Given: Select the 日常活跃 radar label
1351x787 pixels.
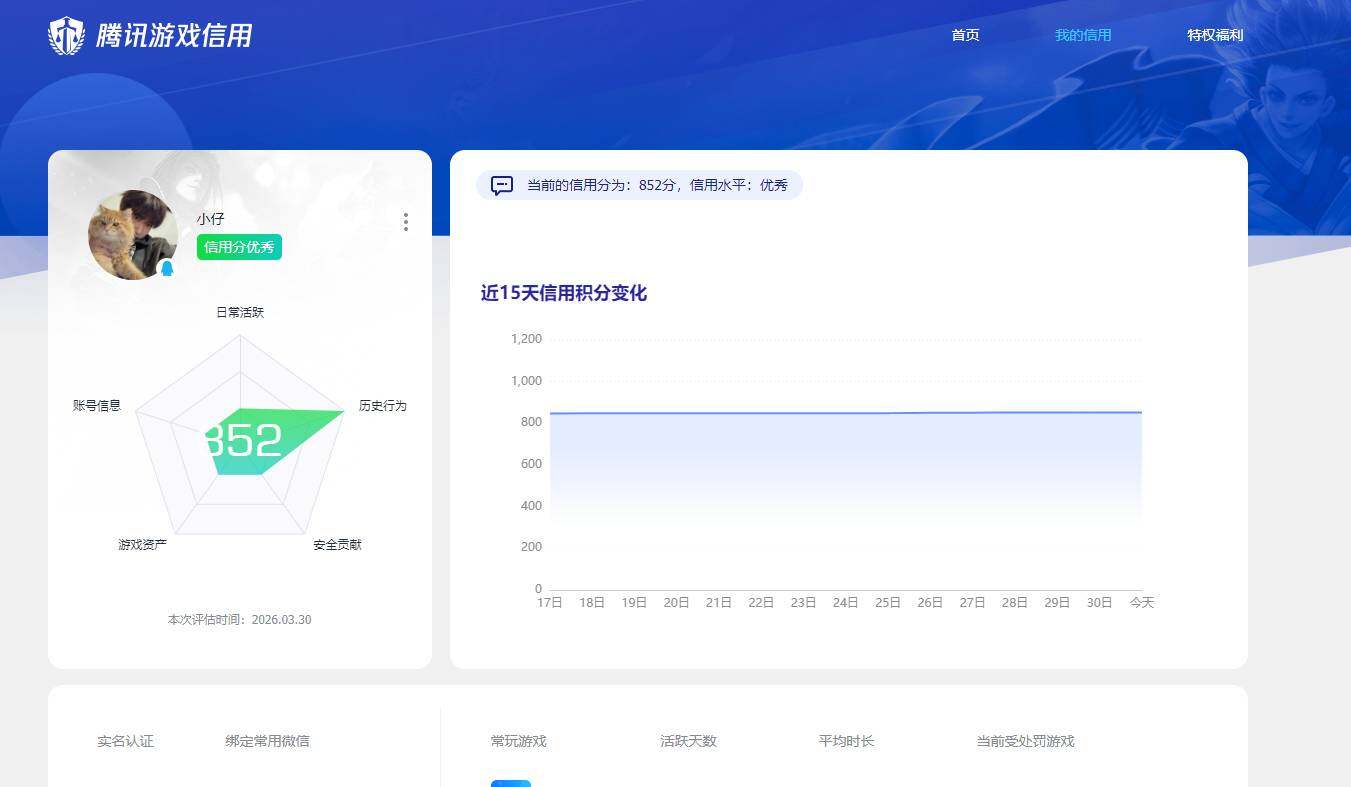Looking at the screenshot, I should pos(240,312).
